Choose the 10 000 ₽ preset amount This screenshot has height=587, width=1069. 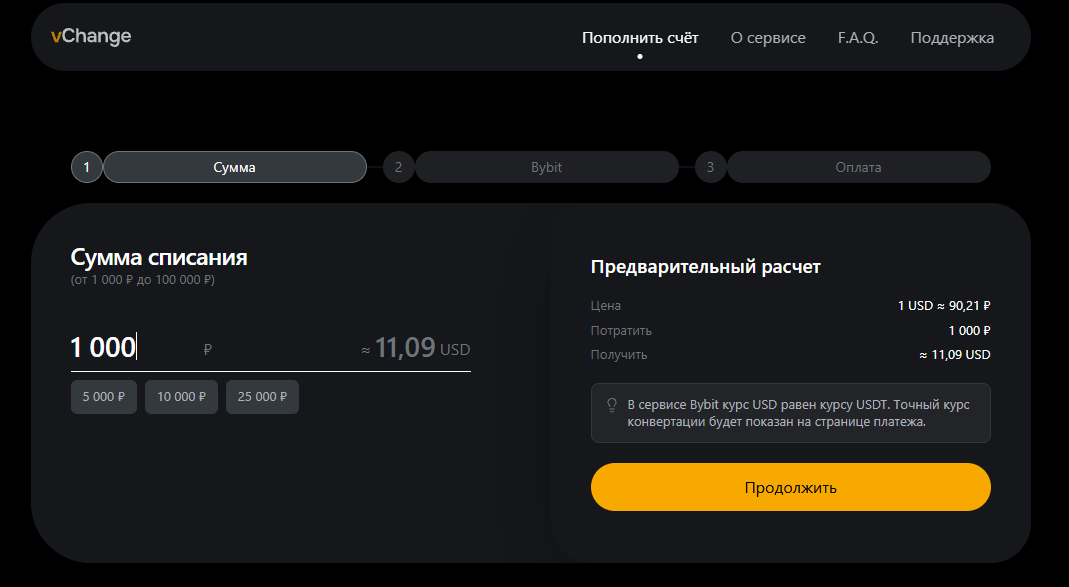tap(181, 397)
